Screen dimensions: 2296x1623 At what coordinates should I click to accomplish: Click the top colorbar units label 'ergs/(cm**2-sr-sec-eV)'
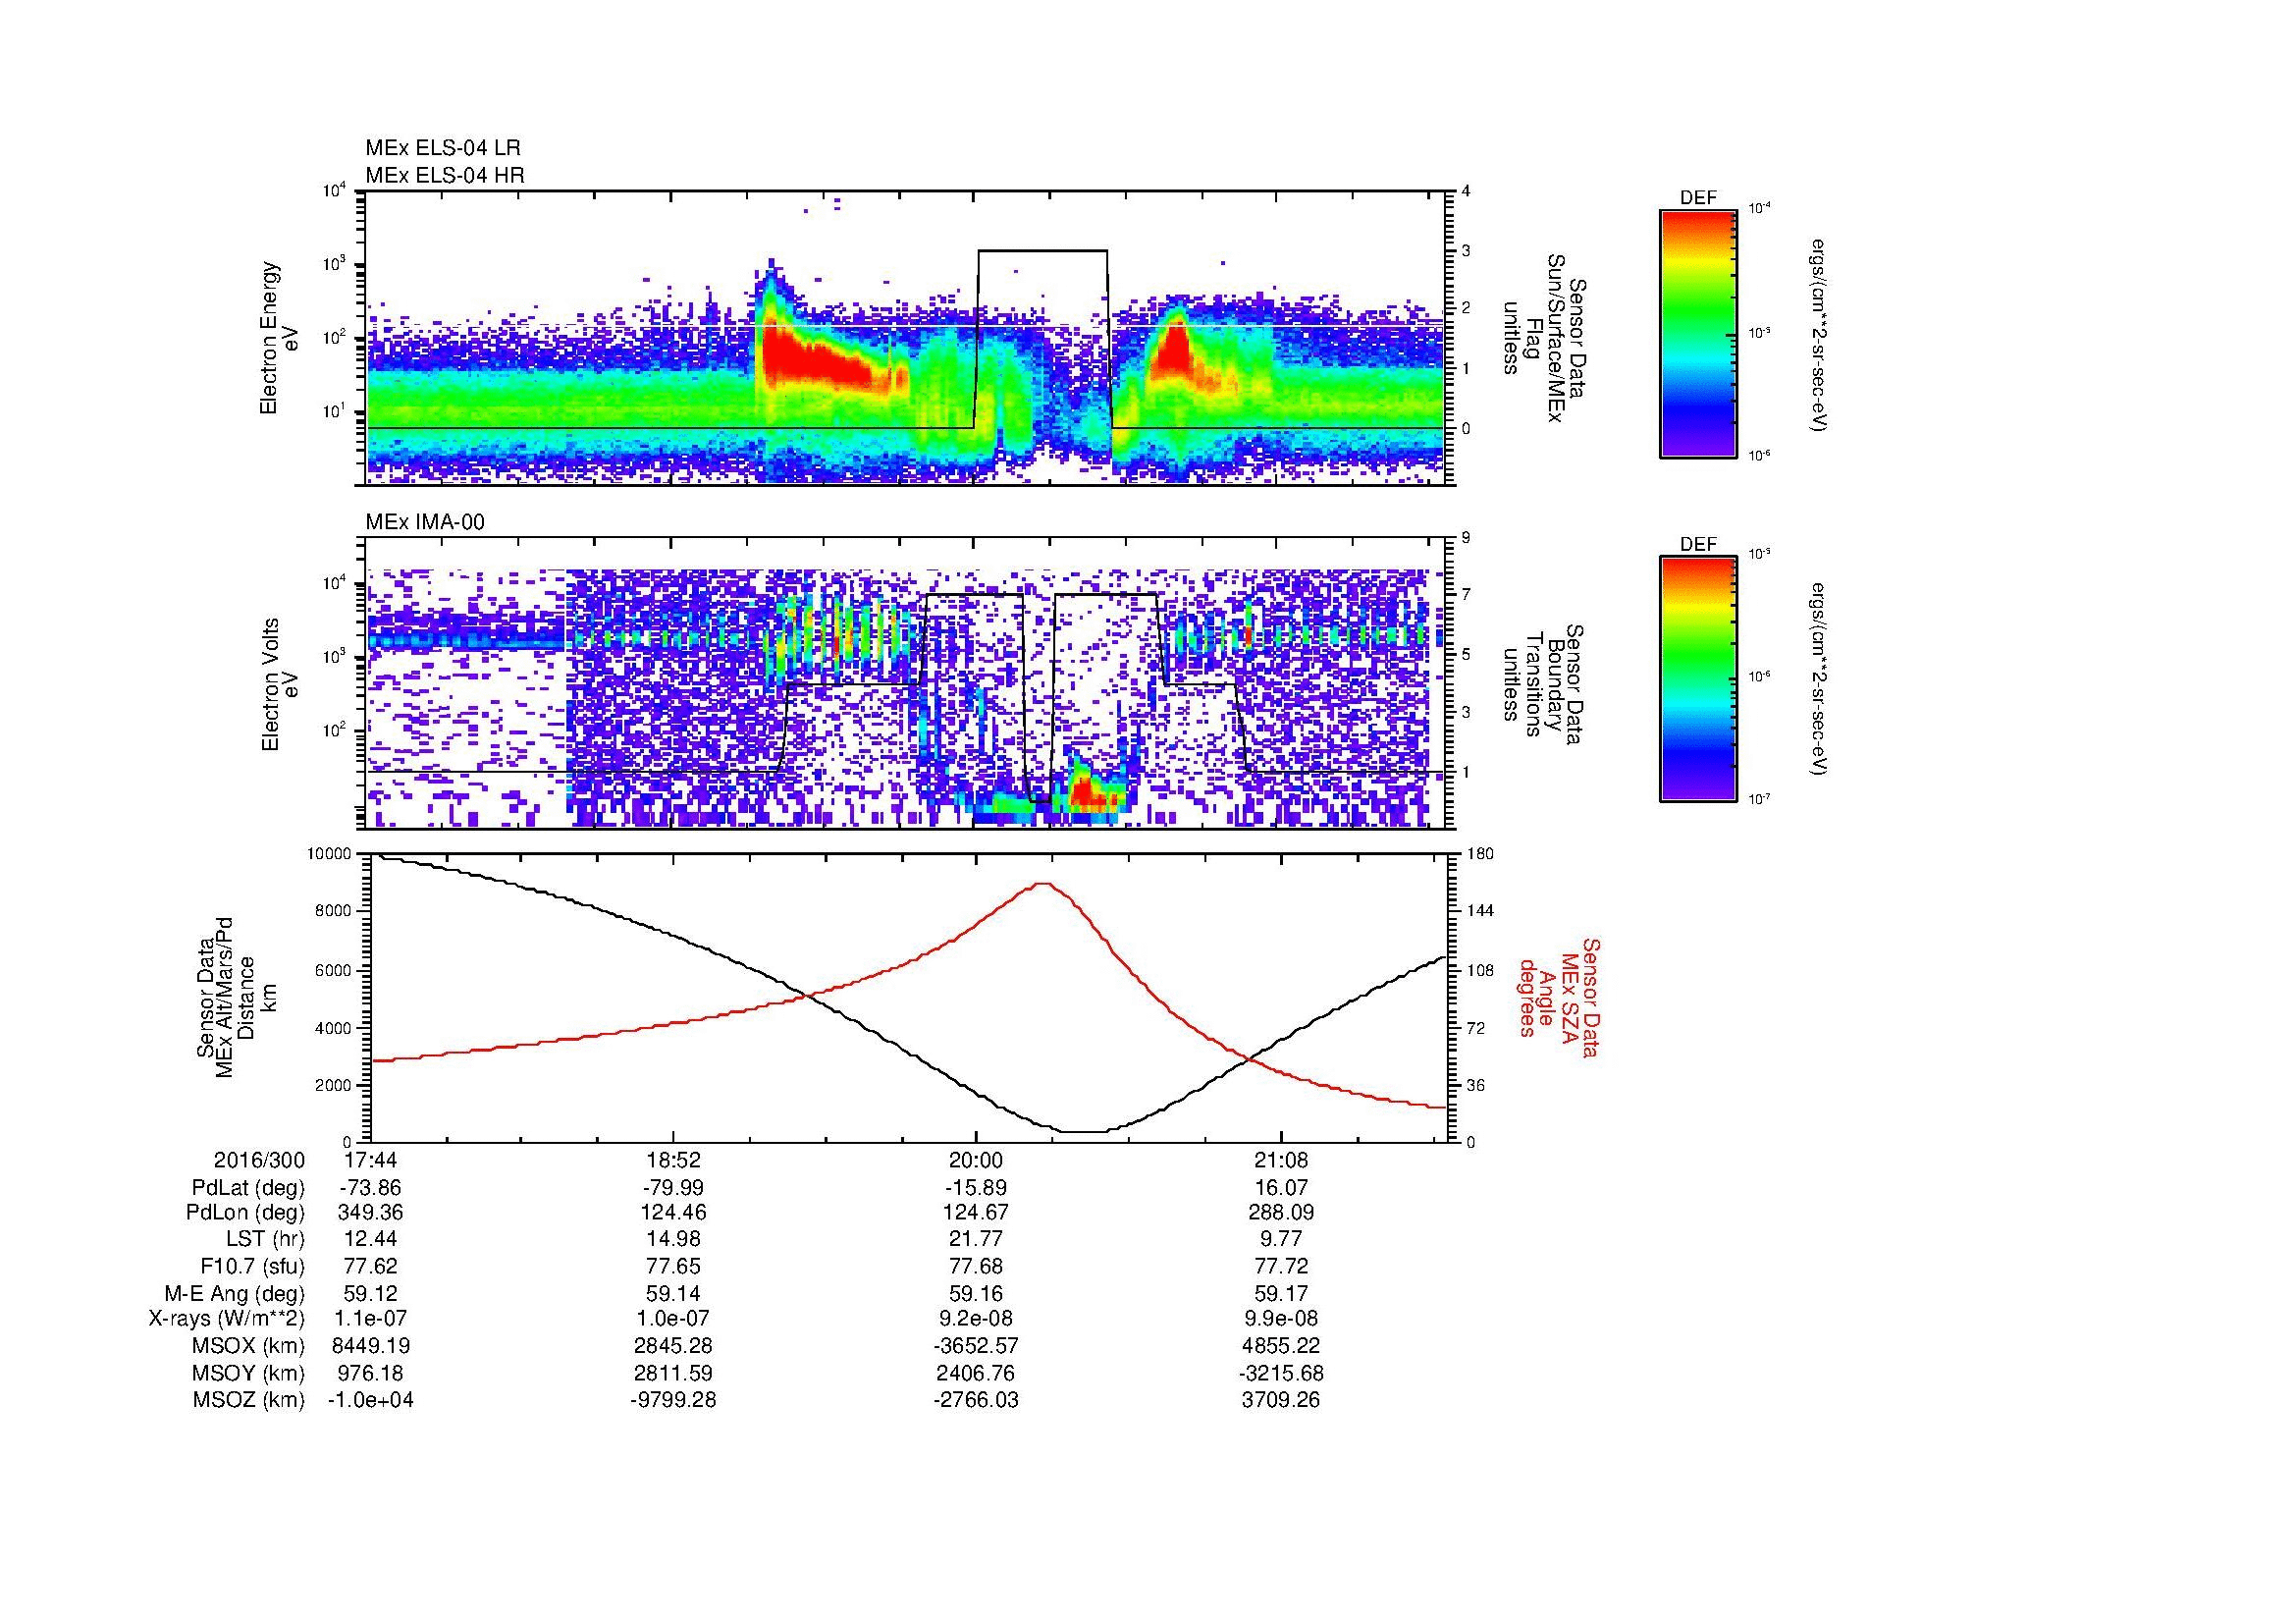(x=1819, y=335)
